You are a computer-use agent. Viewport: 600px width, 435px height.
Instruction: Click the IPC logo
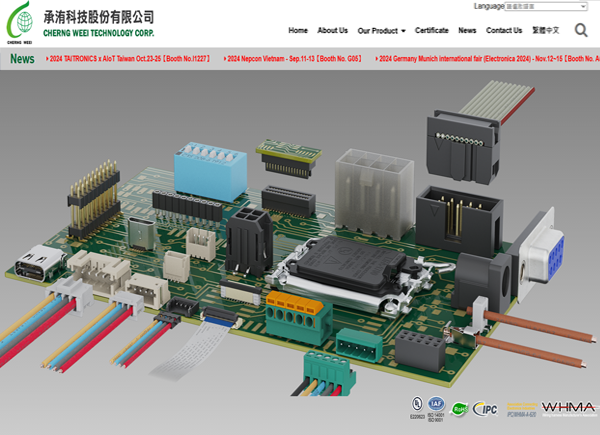coord(485,407)
